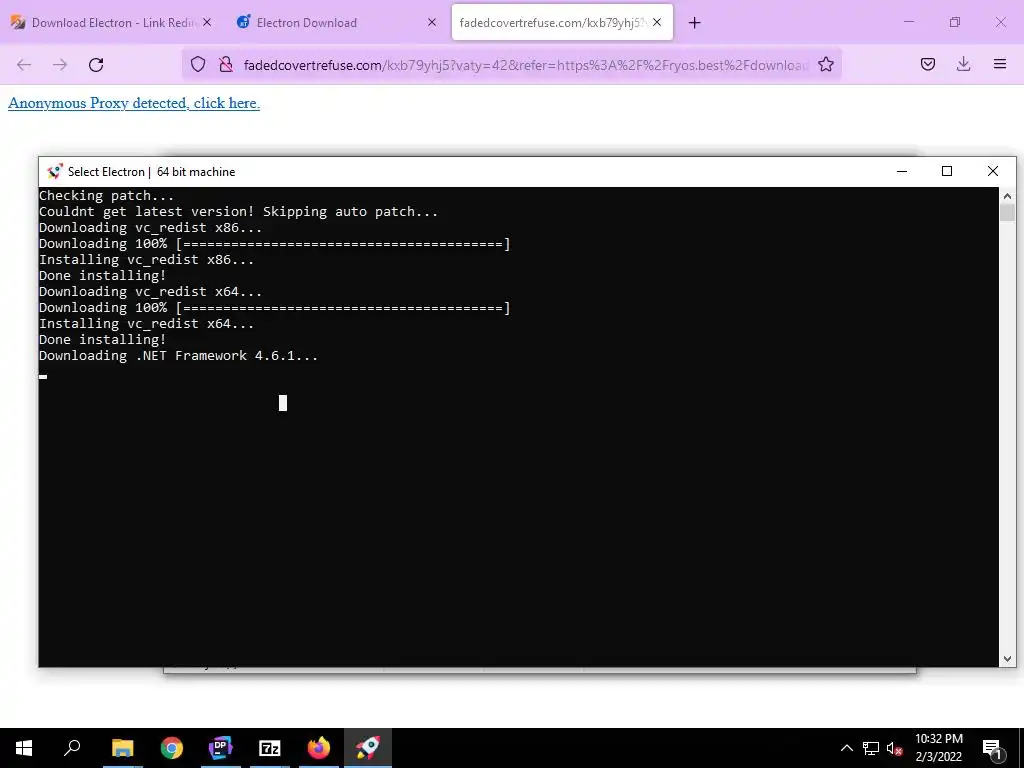
Task: Click the address bar URL field
Action: pos(526,65)
